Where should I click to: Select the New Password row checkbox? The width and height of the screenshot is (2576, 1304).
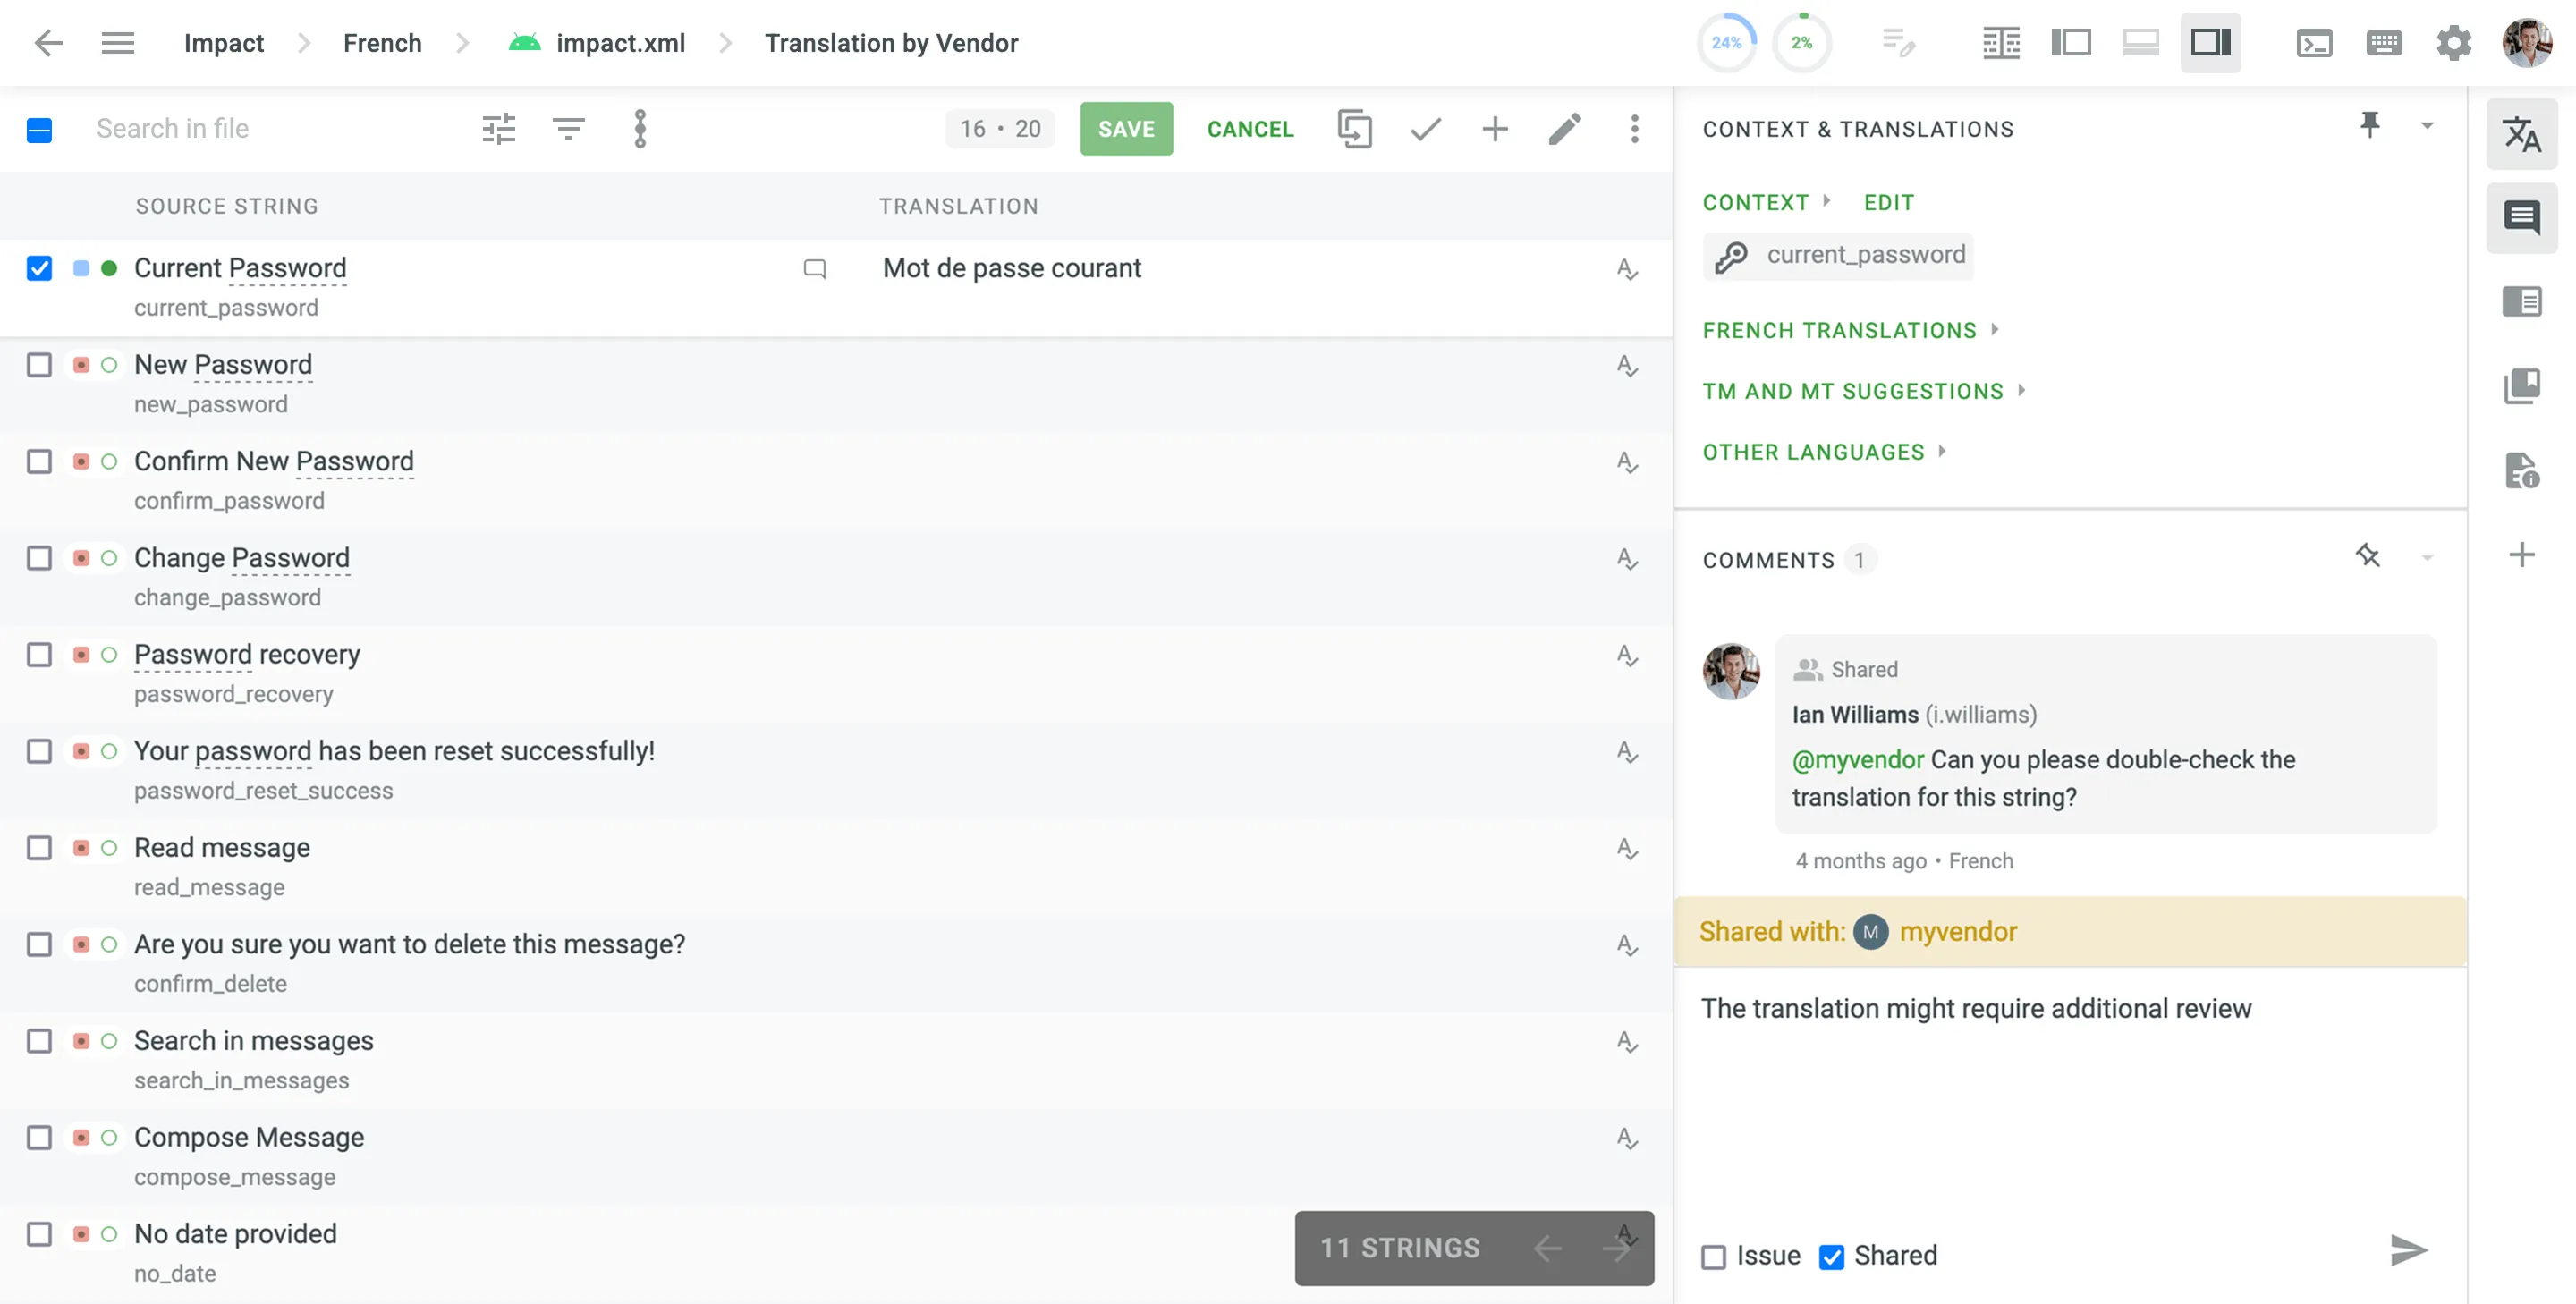coord(39,364)
